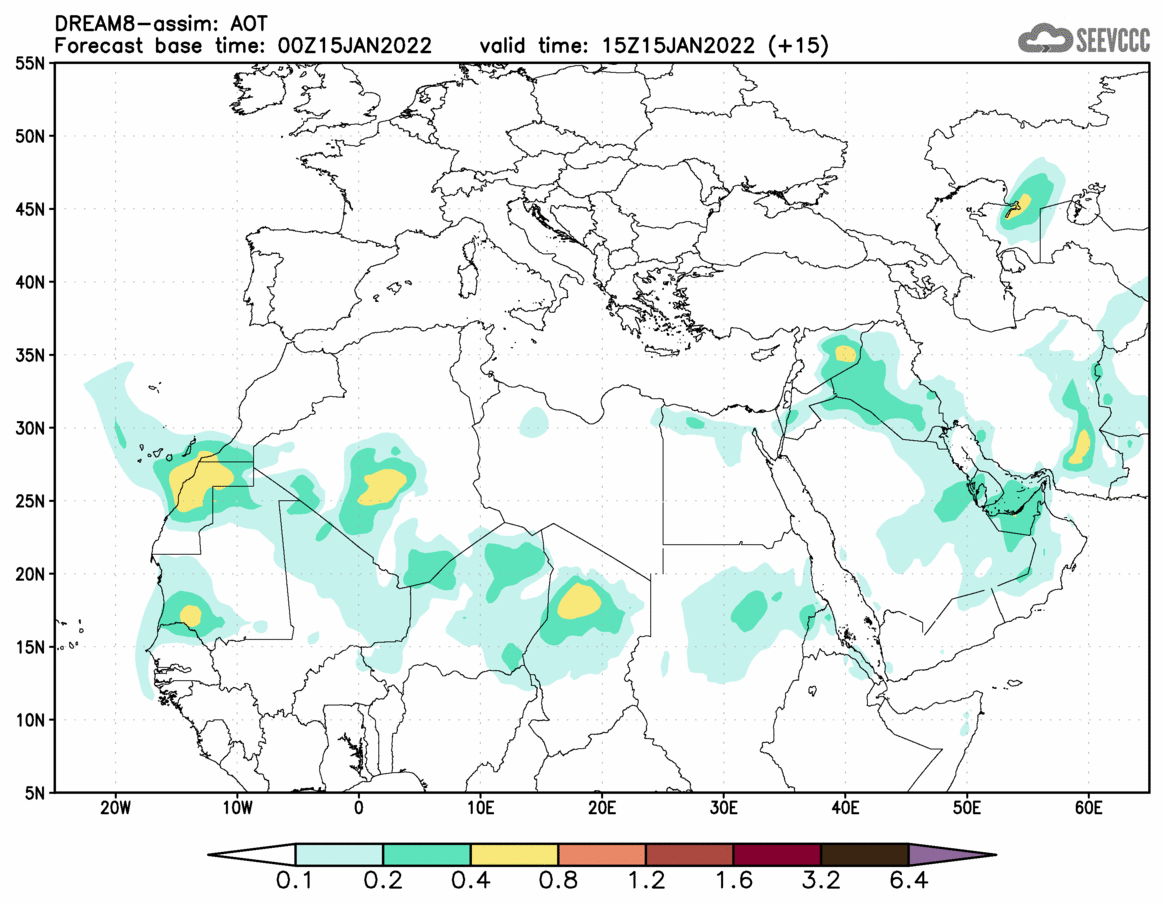Click the '25N' latitude label
The height and width of the screenshot is (905, 1165).
point(30,501)
